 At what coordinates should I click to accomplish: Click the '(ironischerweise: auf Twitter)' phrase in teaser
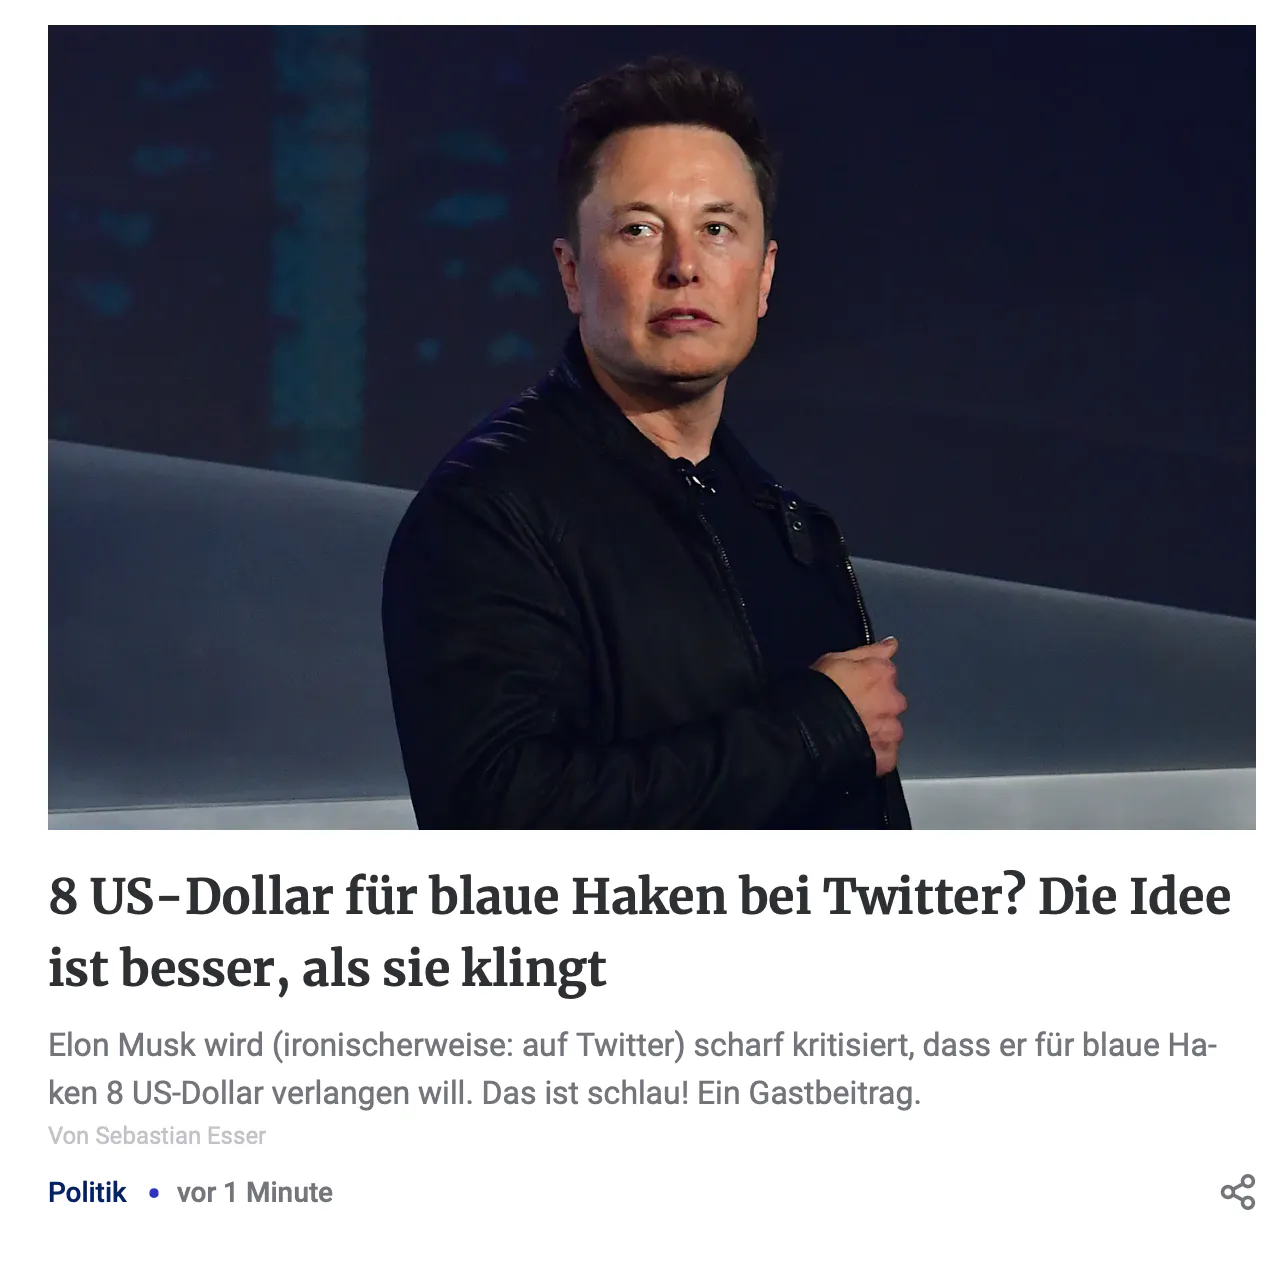pyautogui.click(x=478, y=1046)
